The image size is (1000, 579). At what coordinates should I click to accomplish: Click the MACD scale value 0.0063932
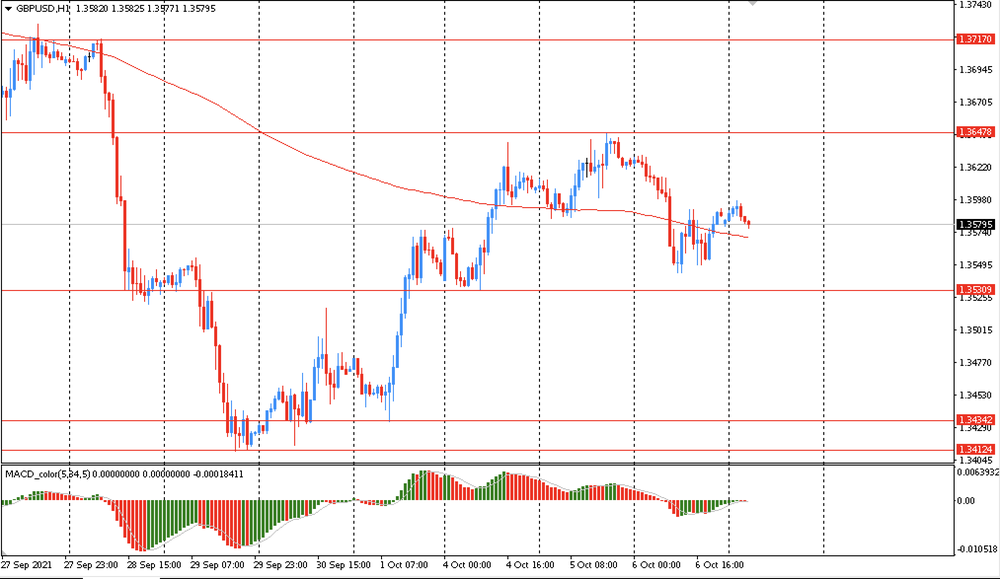pyautogui.click(x=977, y=473)
